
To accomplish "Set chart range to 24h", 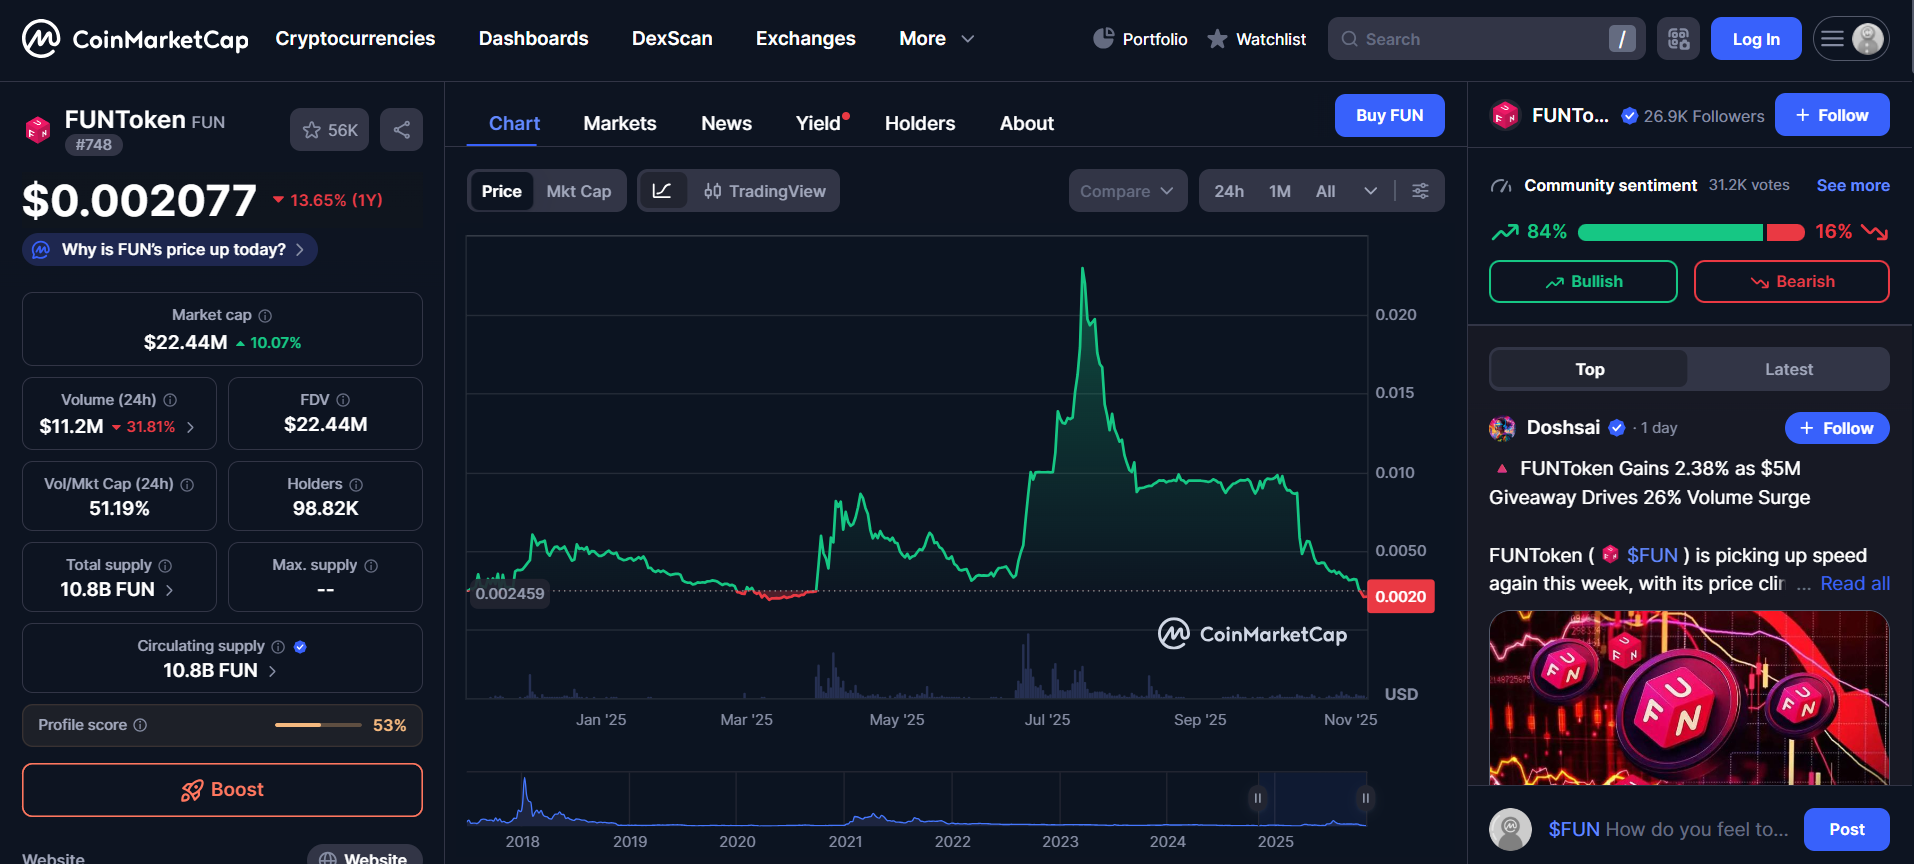I will (1229, 191).
